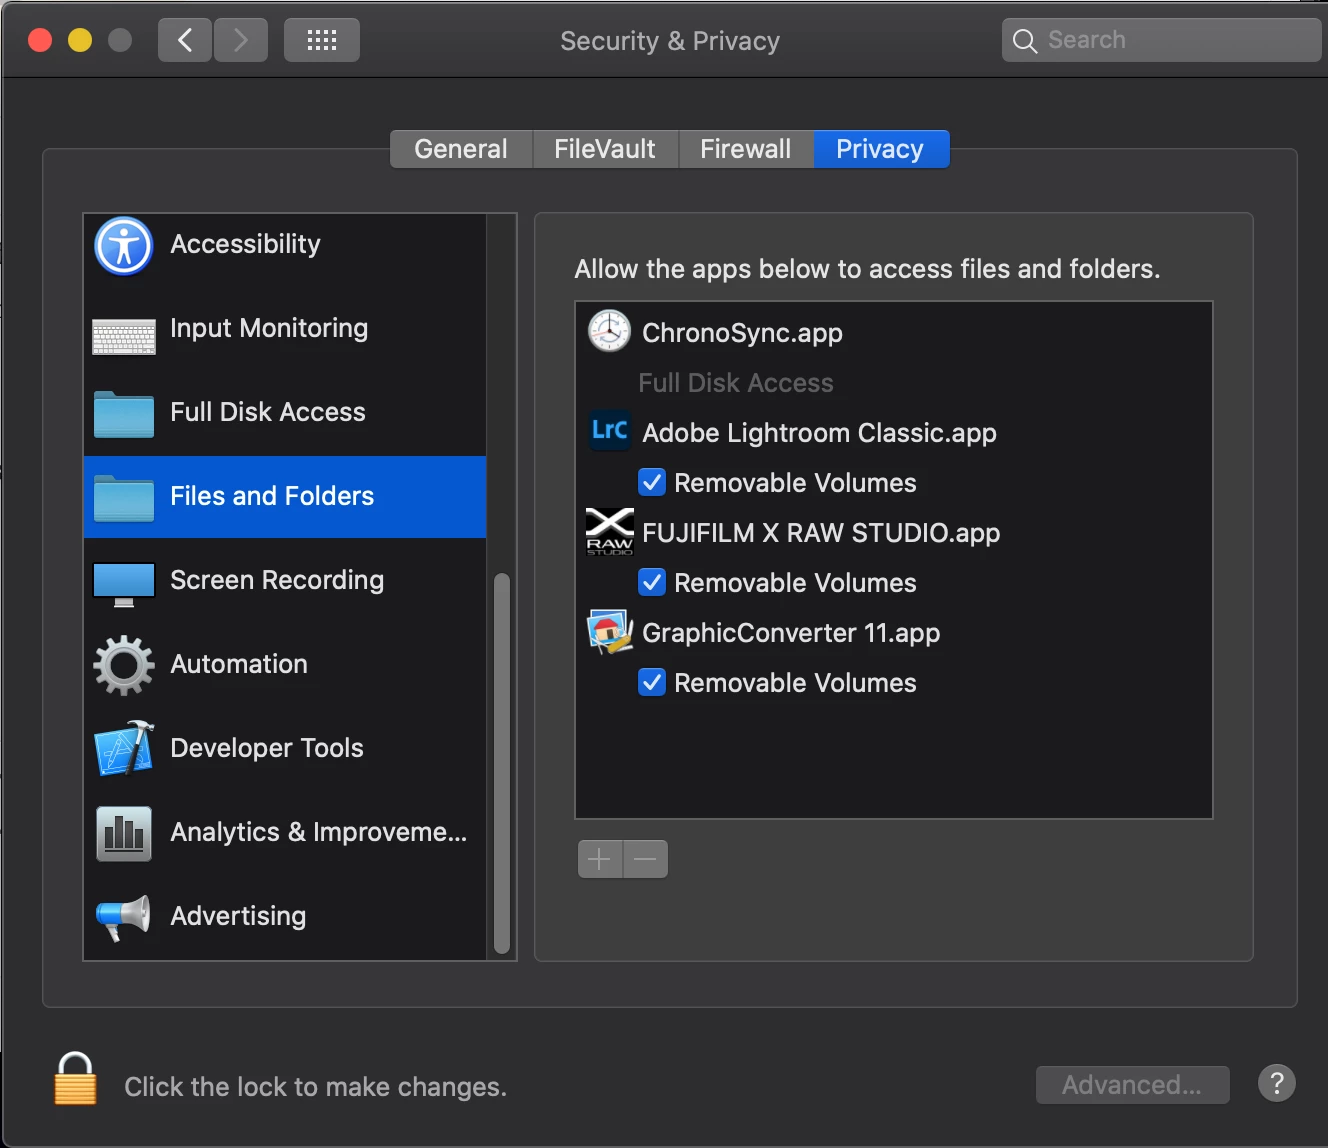Click the minus button to remove an app
1328x1148 pixels.
(x=645, y=859)
